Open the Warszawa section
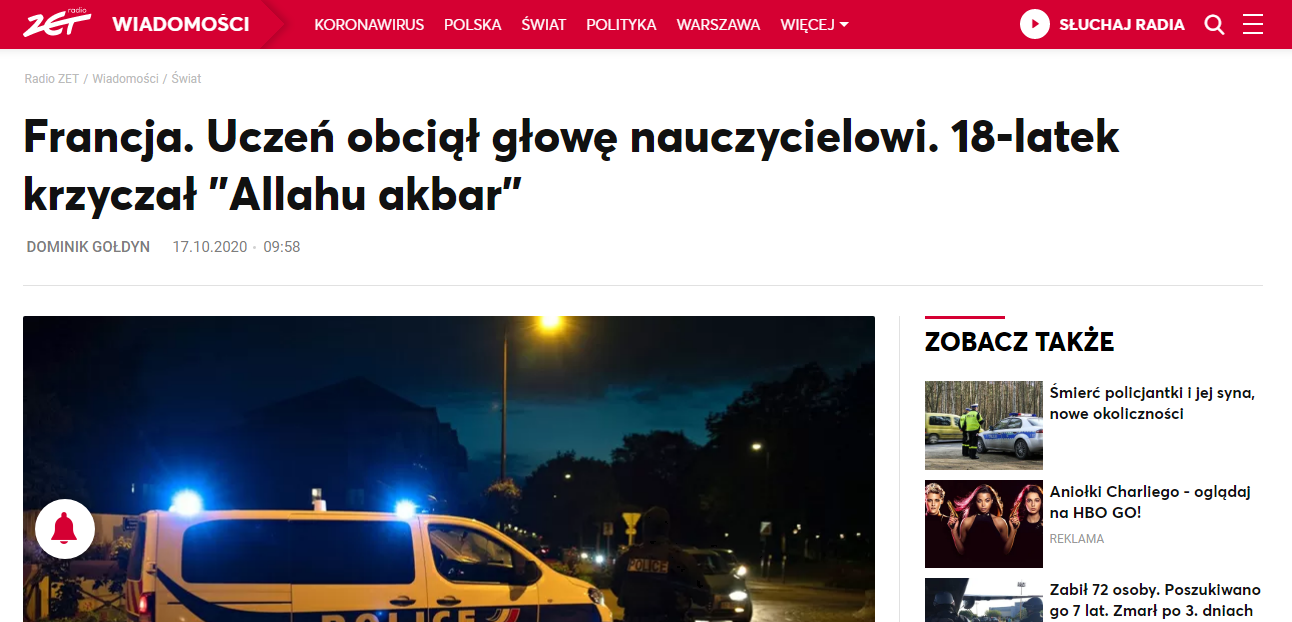This screenshot has width=1292, height=622. pos(718,25)
